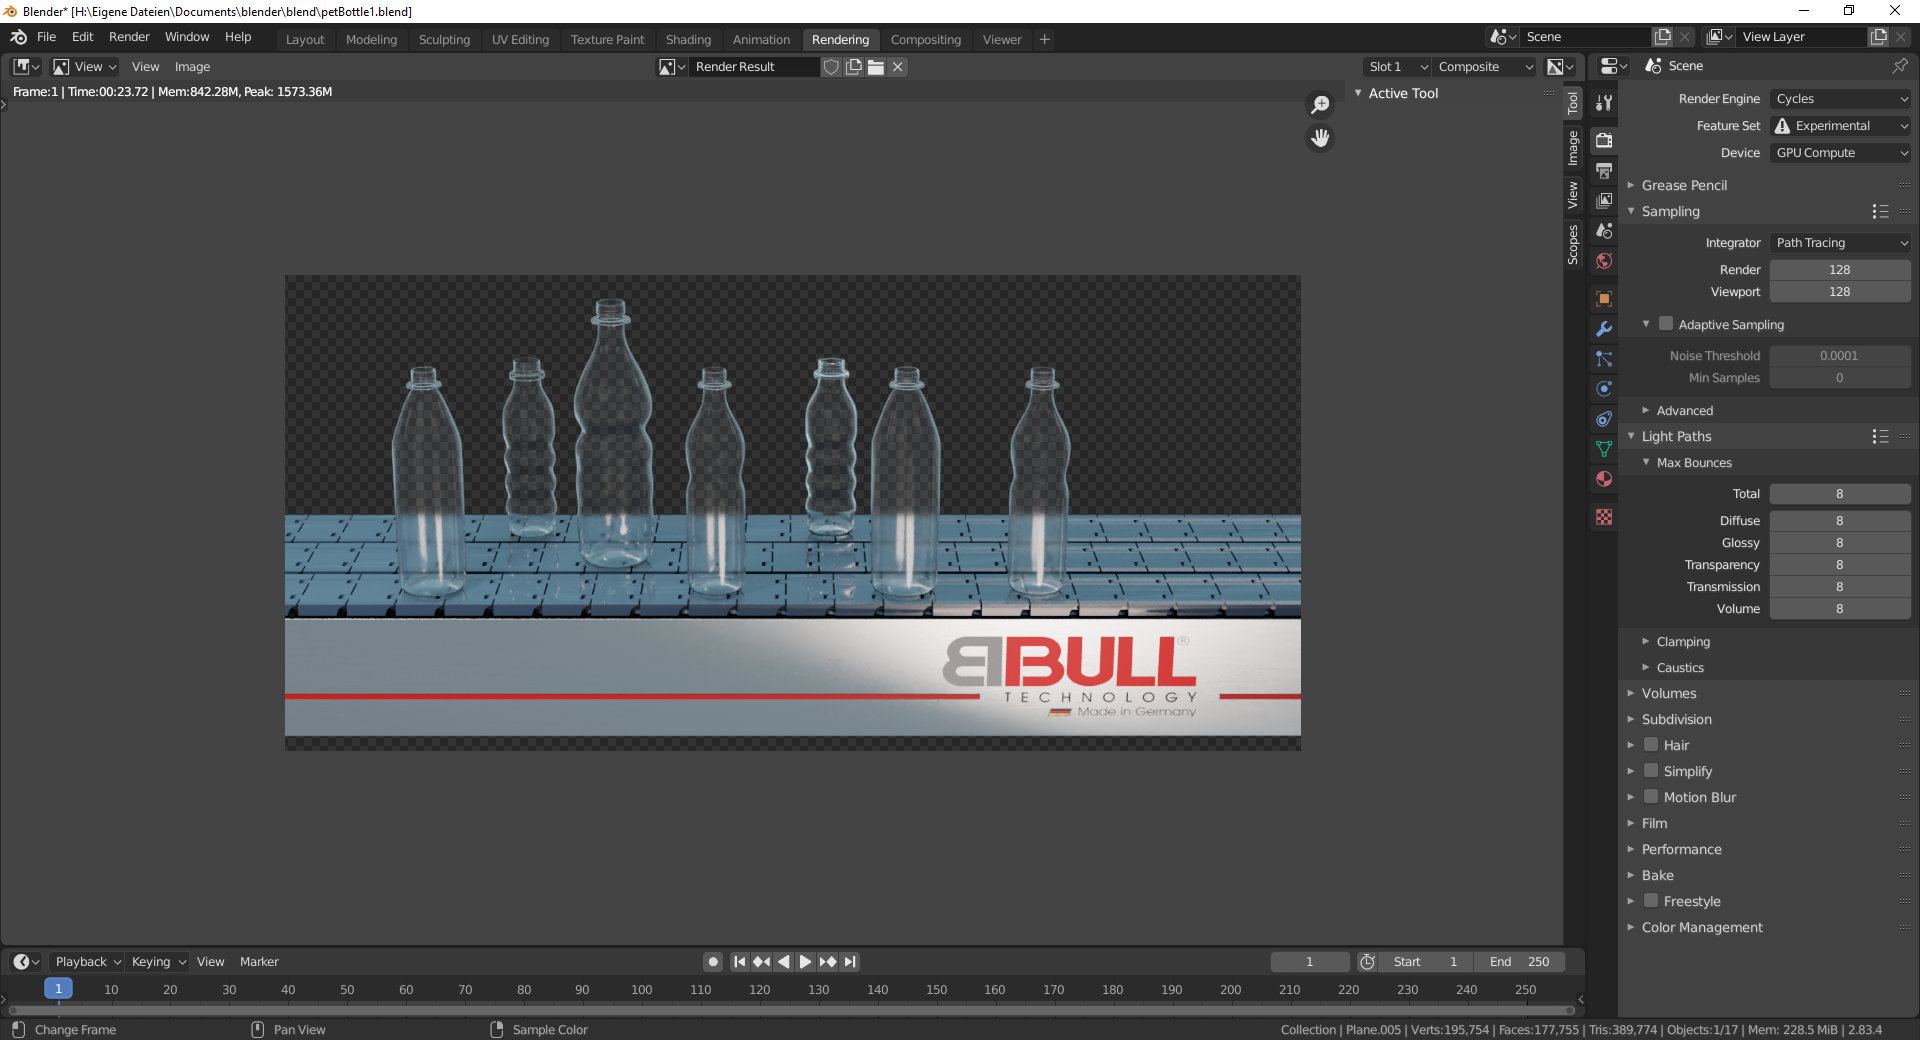Toggle the pin icon in the Properties header
This screenshot has width=1920, height=1040.
pos(1900,66)
